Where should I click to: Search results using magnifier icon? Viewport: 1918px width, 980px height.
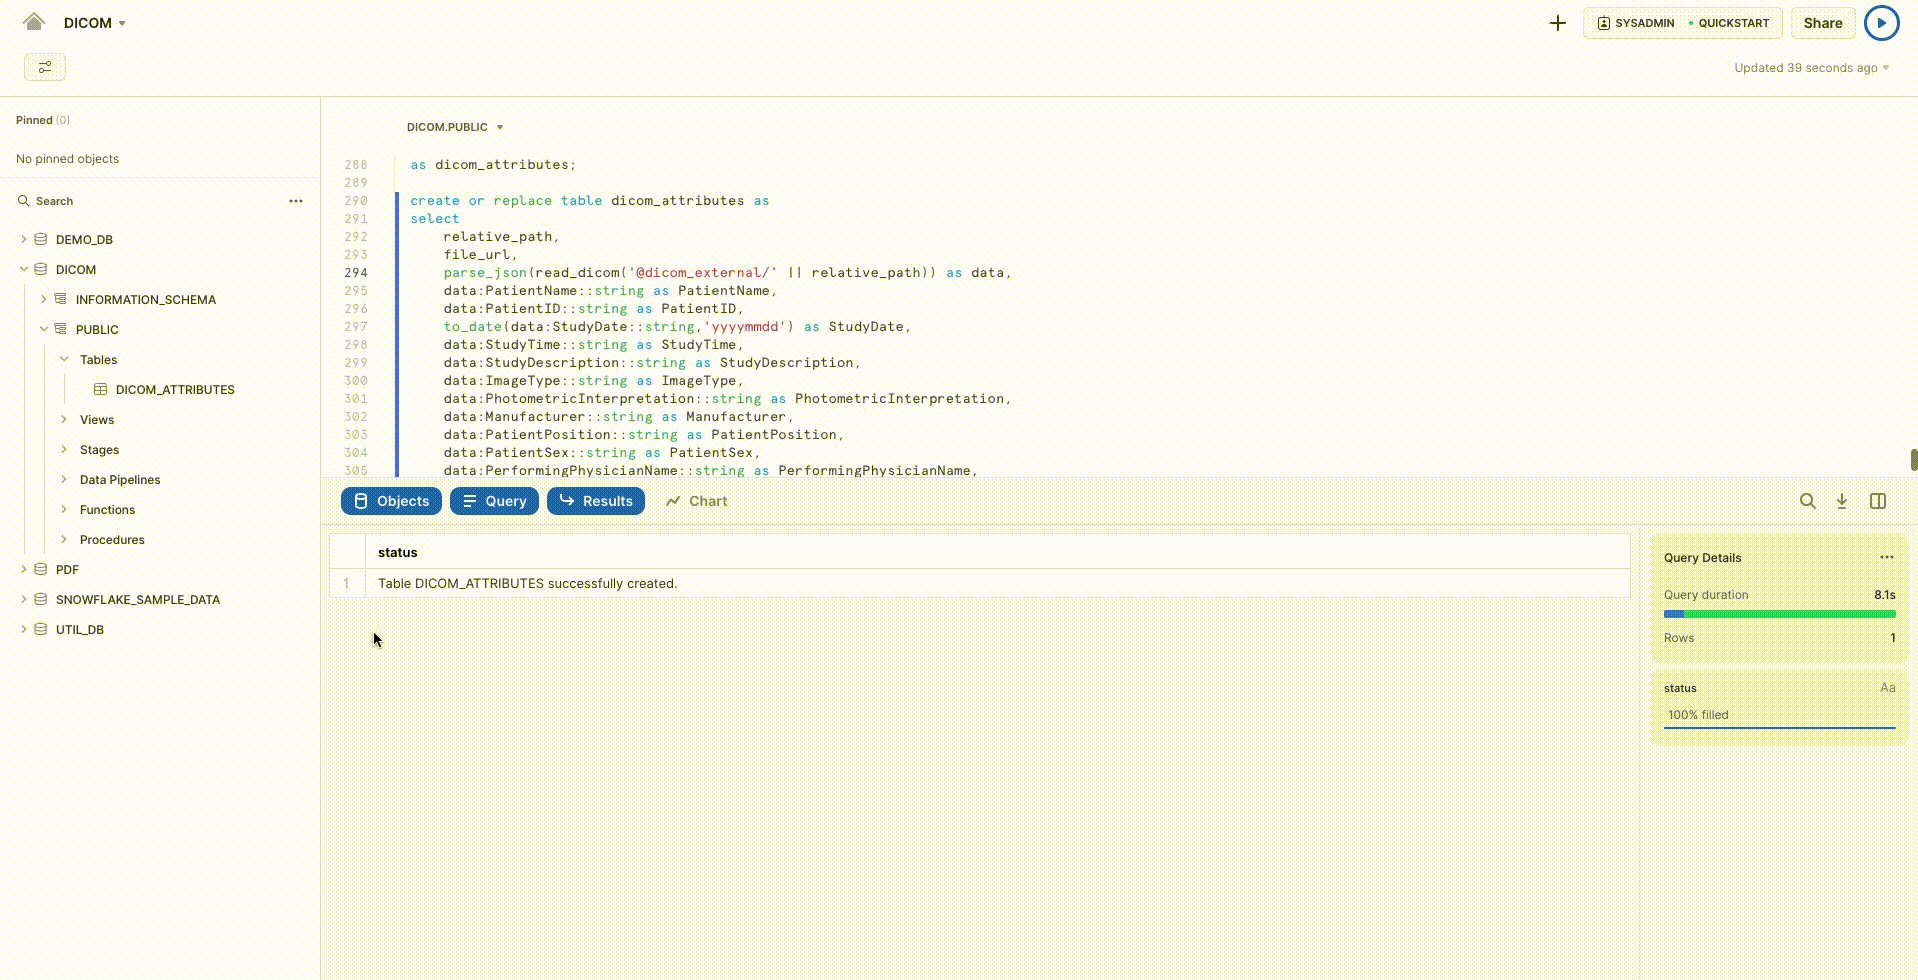pyautogui.click(x=1807, y=501)
